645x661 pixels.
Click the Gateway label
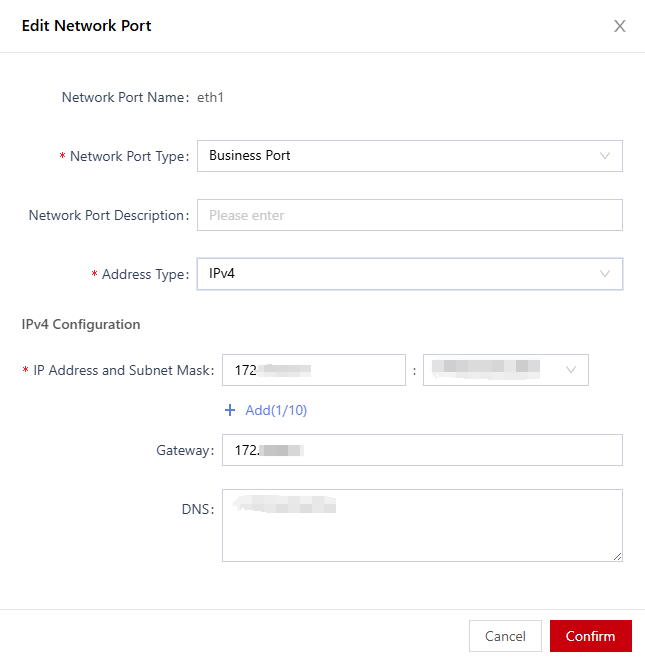(x=185, y=450)
